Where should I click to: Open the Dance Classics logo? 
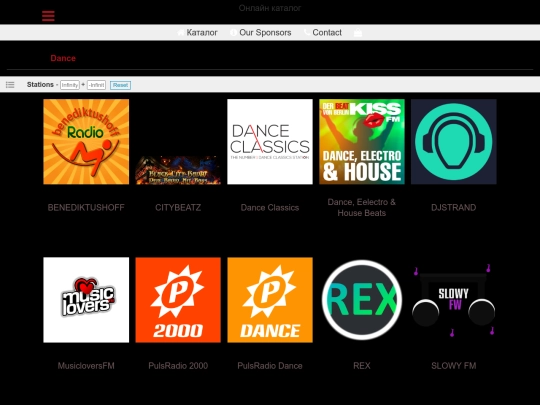tap(270, 142)
